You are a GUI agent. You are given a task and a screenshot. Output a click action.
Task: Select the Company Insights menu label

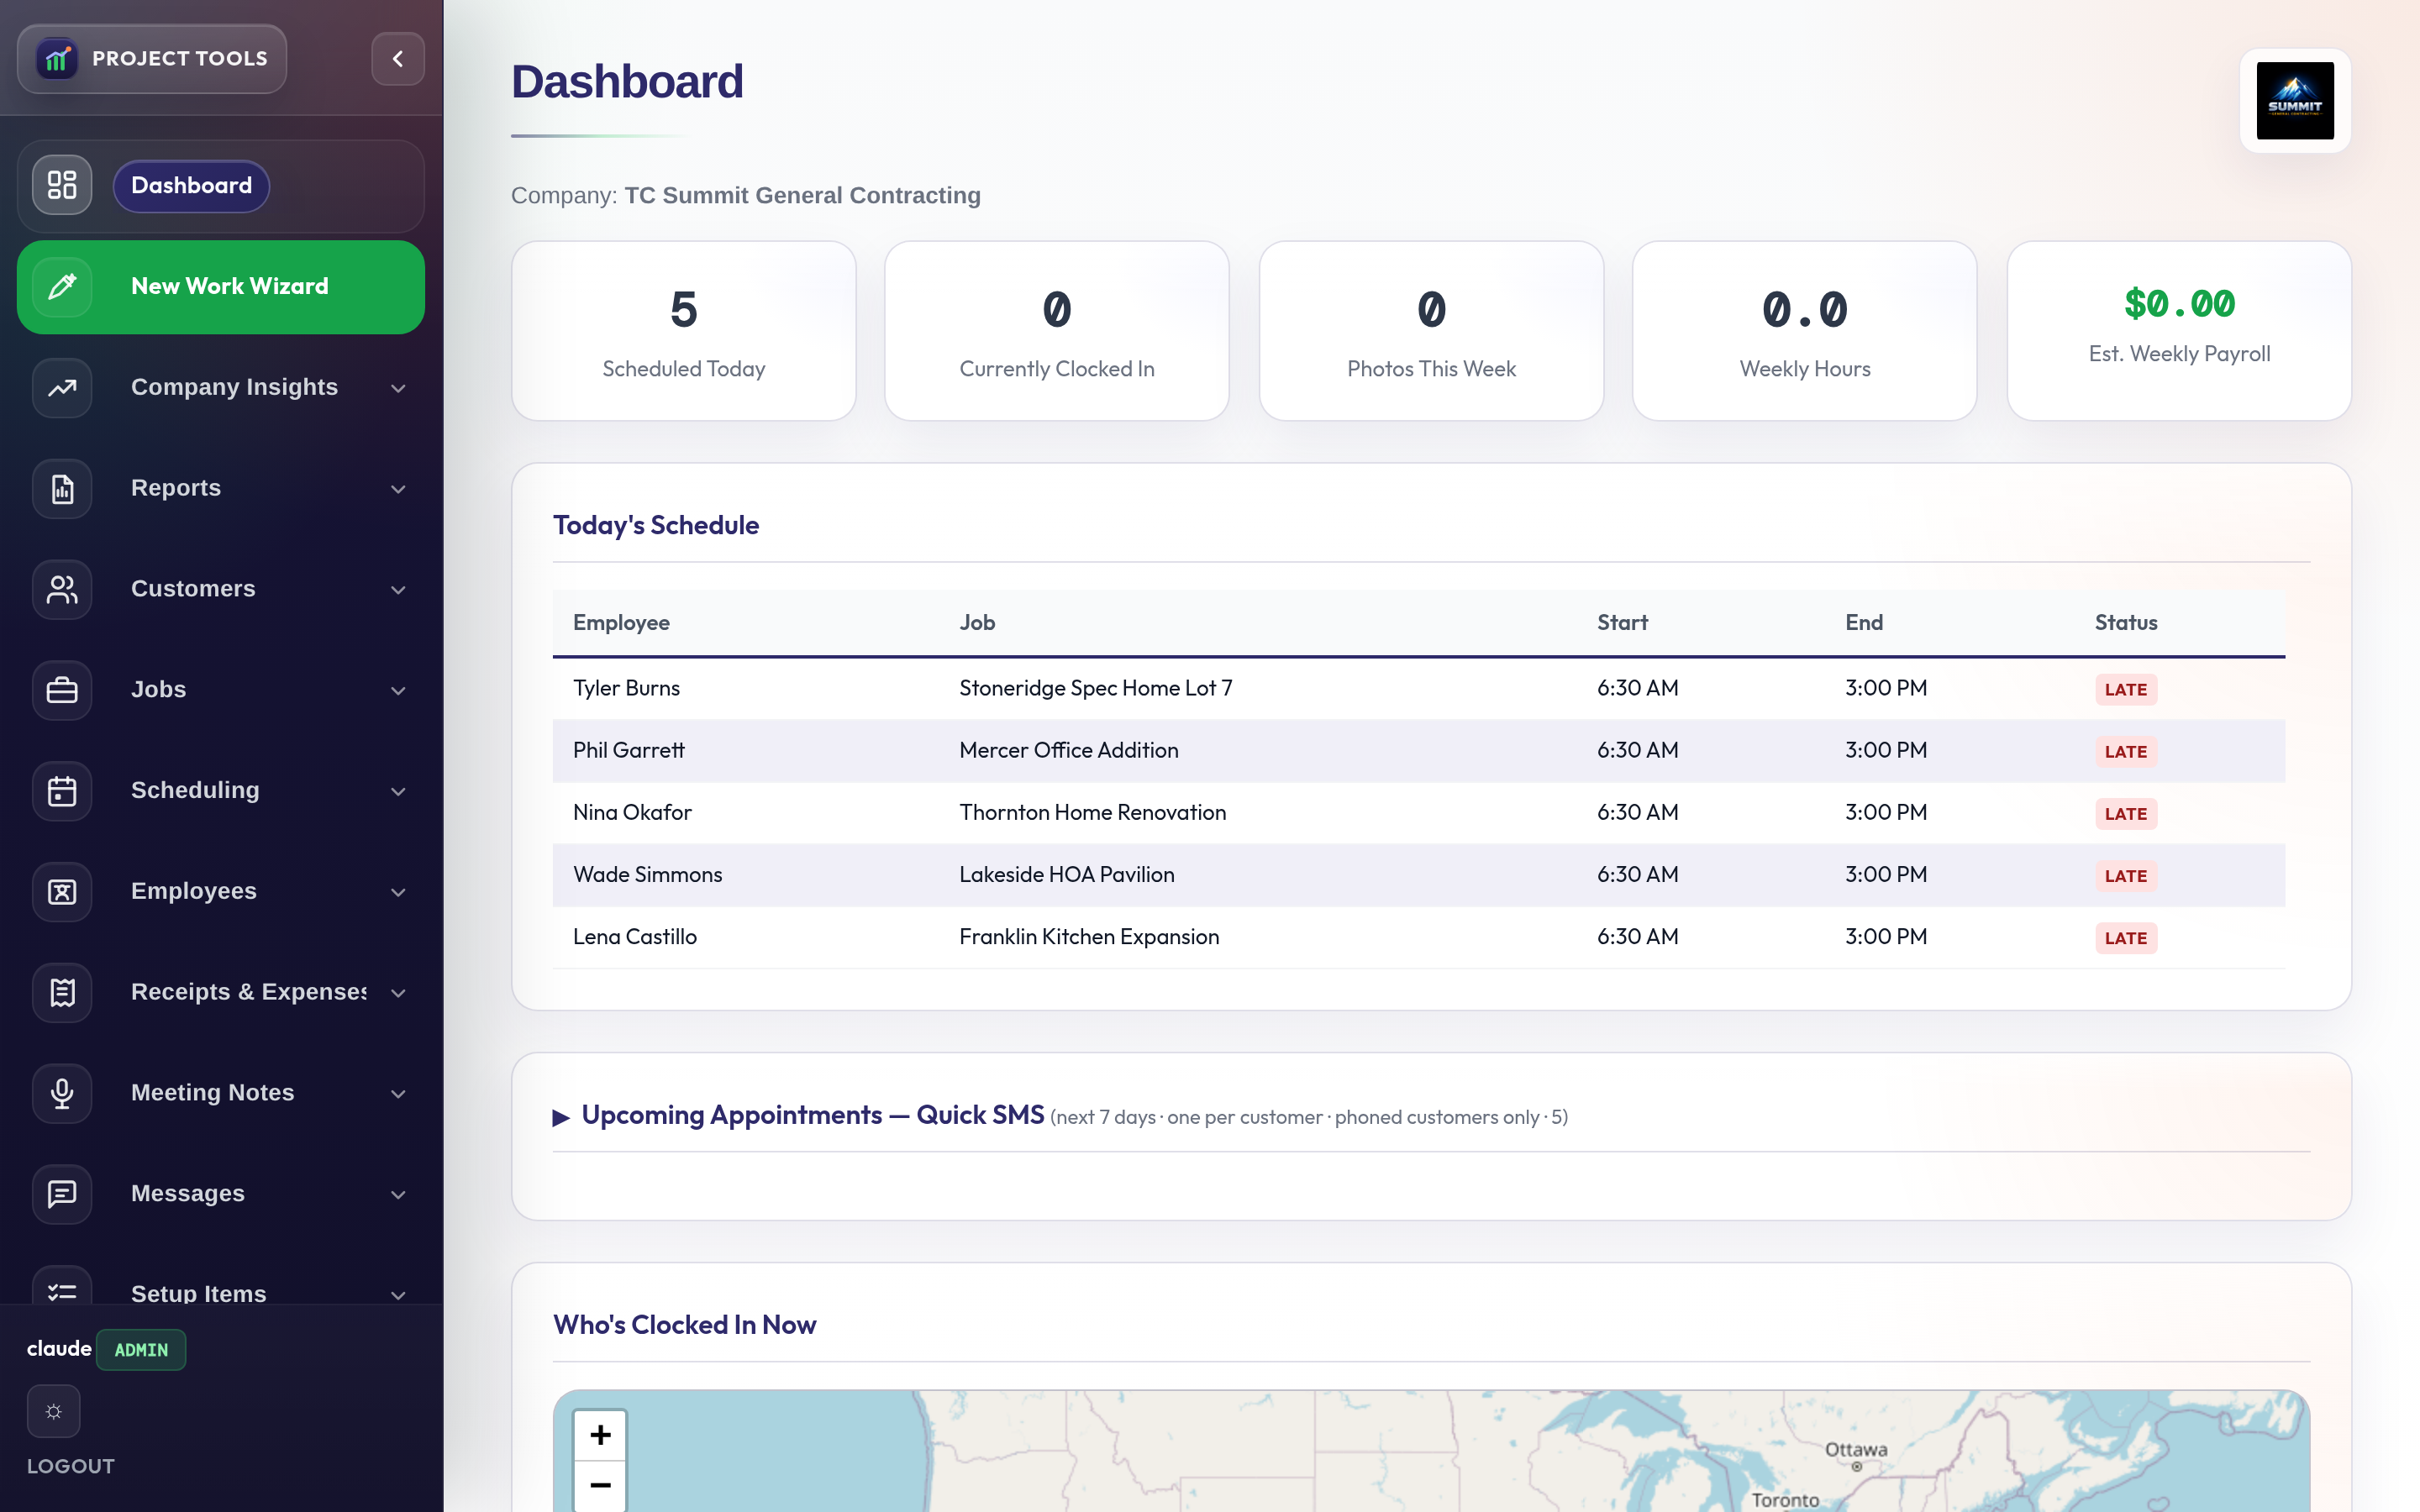235,387
